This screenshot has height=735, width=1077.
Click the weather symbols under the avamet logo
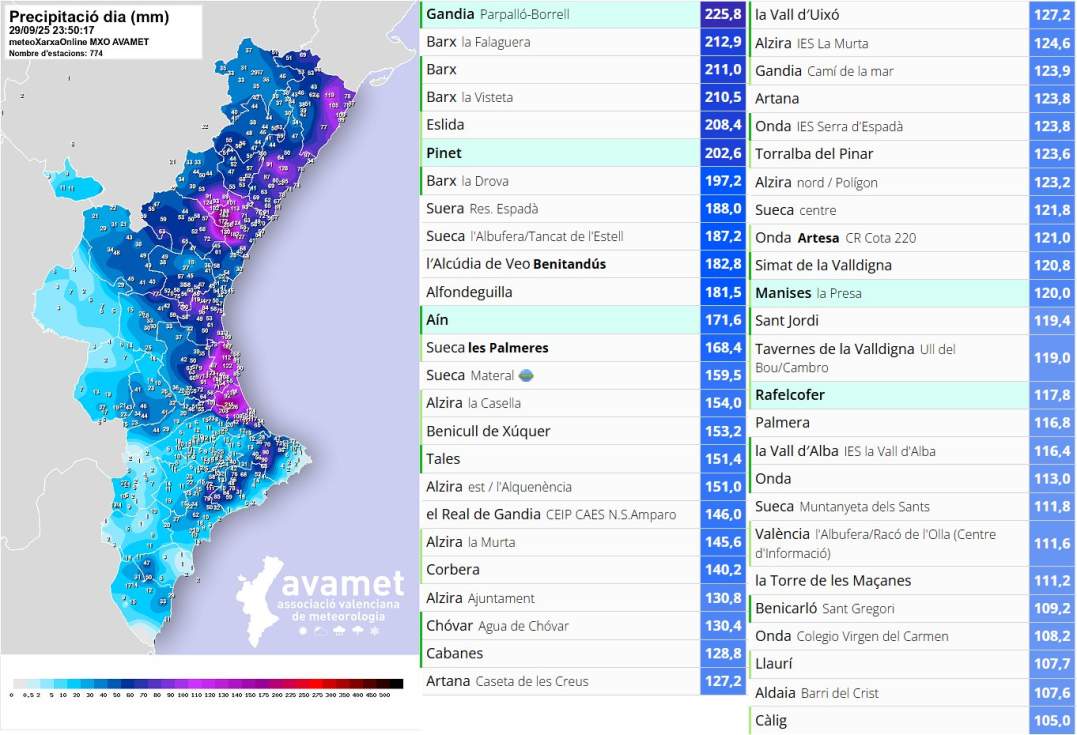(x=339, y=631)
